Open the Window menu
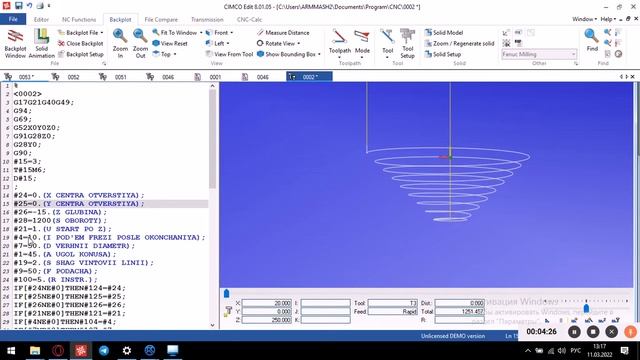 pyautogui.click(x=584, y=19)
